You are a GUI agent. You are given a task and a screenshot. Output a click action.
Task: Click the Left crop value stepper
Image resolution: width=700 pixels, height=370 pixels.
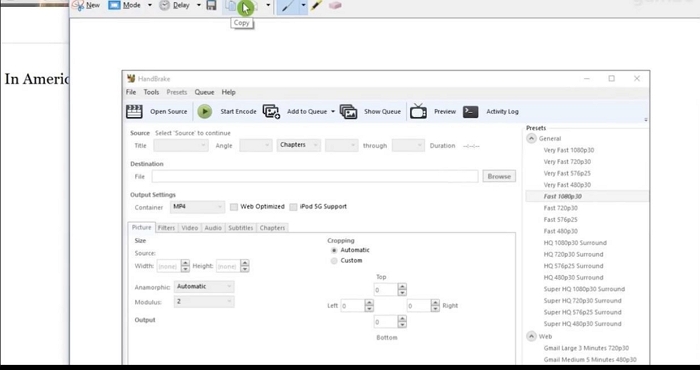click(x=369, y=306)
